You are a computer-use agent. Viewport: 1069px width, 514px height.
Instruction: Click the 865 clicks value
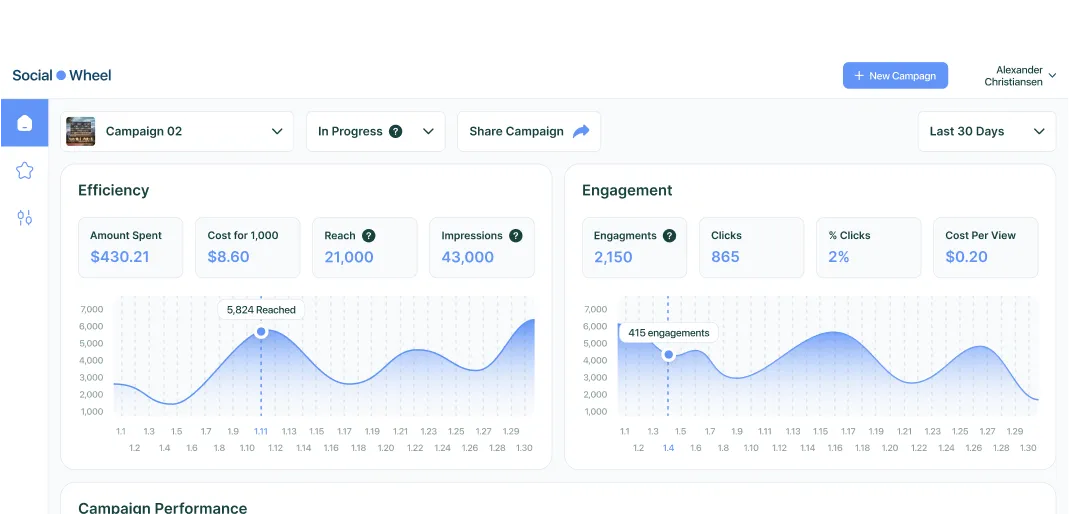[726, 257]
